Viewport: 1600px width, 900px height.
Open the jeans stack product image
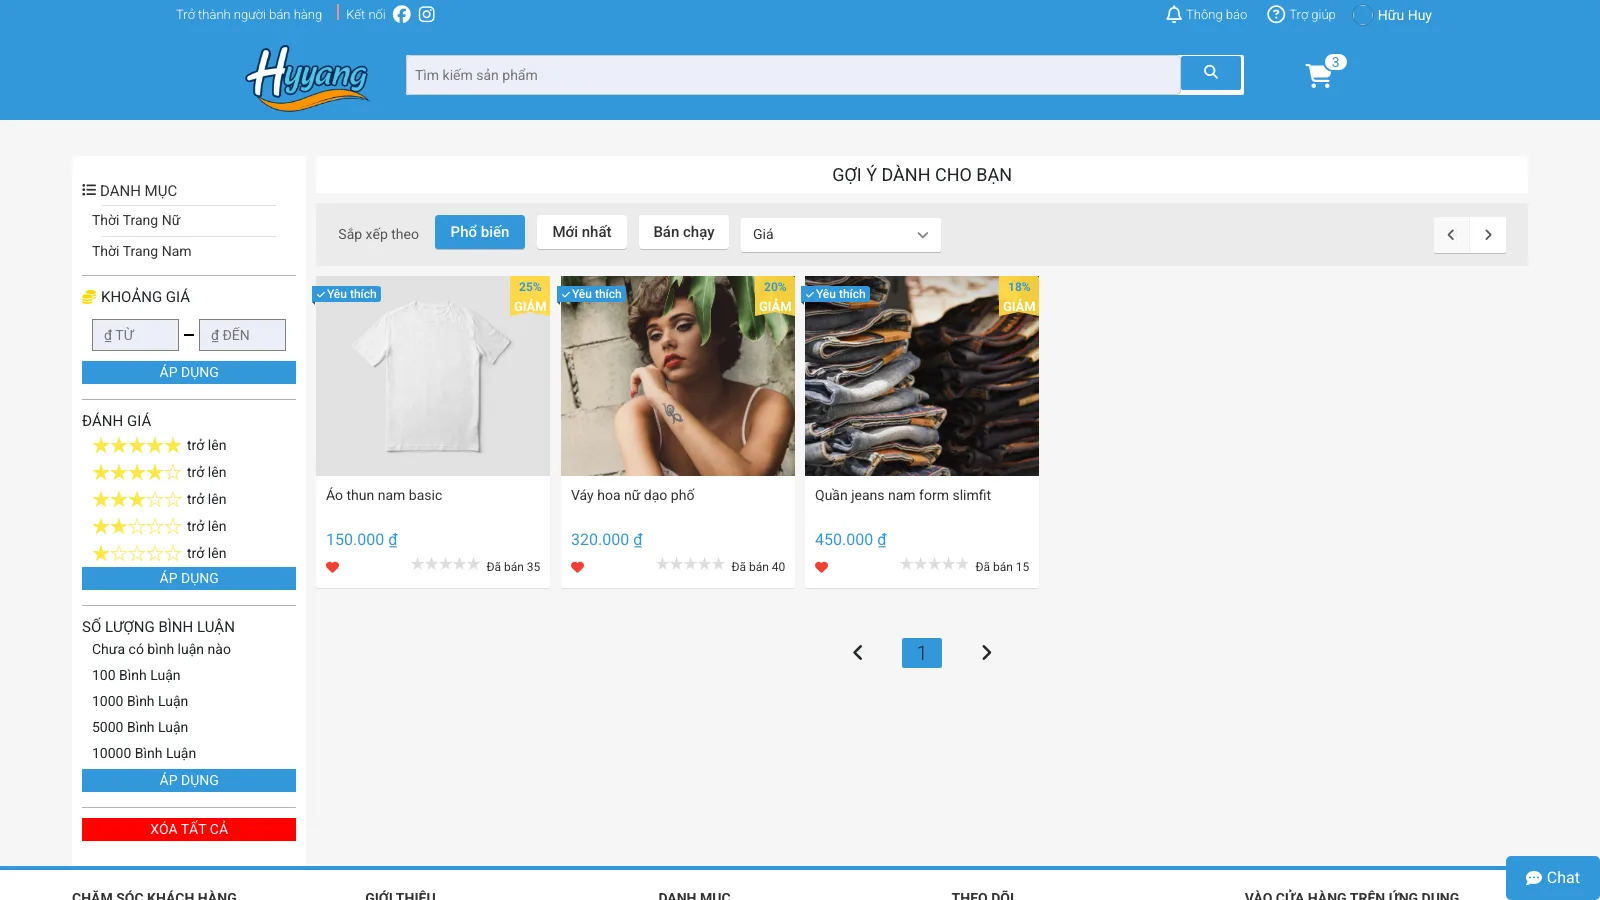click(x=922, y=376)
